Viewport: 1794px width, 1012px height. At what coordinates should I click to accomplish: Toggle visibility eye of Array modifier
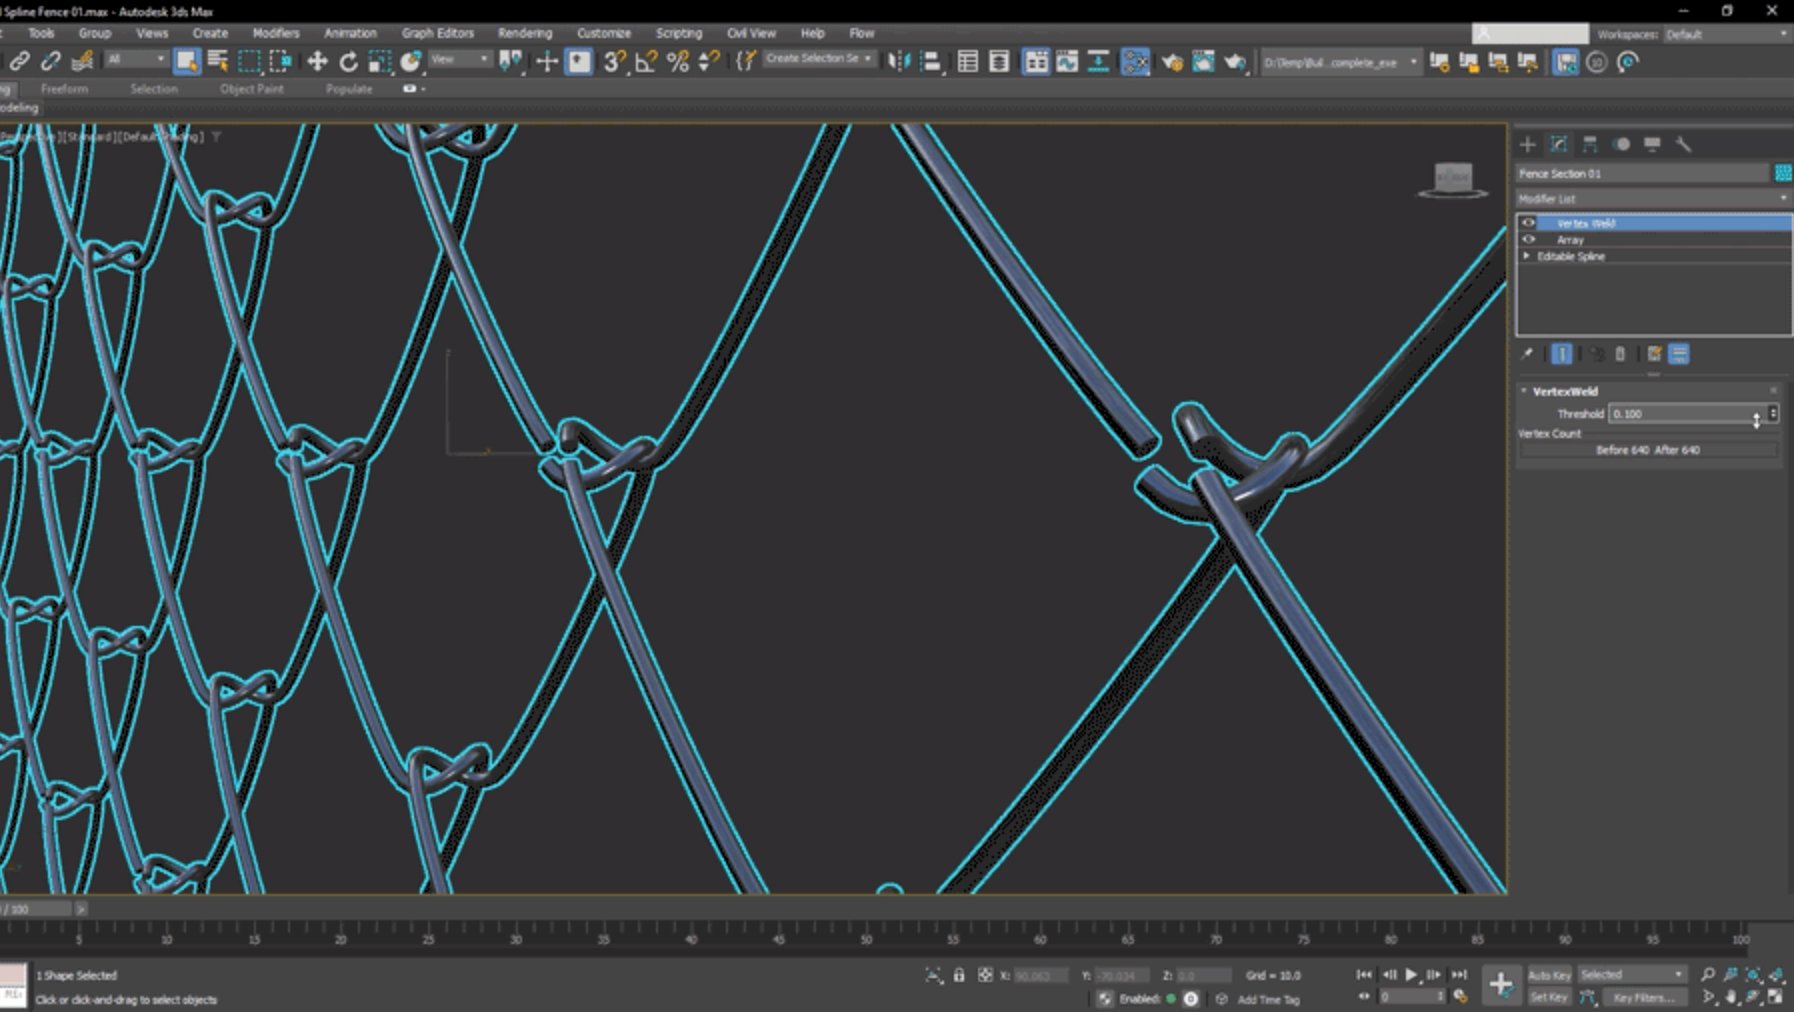pos(1528,240)
